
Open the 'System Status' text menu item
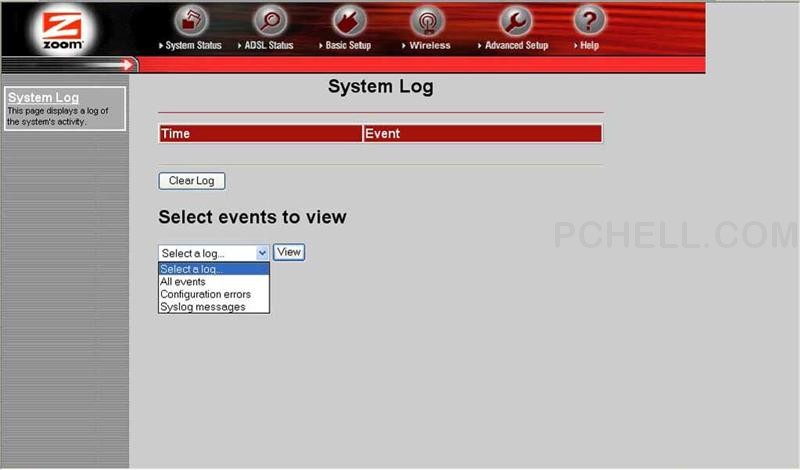tap(193, 46)
